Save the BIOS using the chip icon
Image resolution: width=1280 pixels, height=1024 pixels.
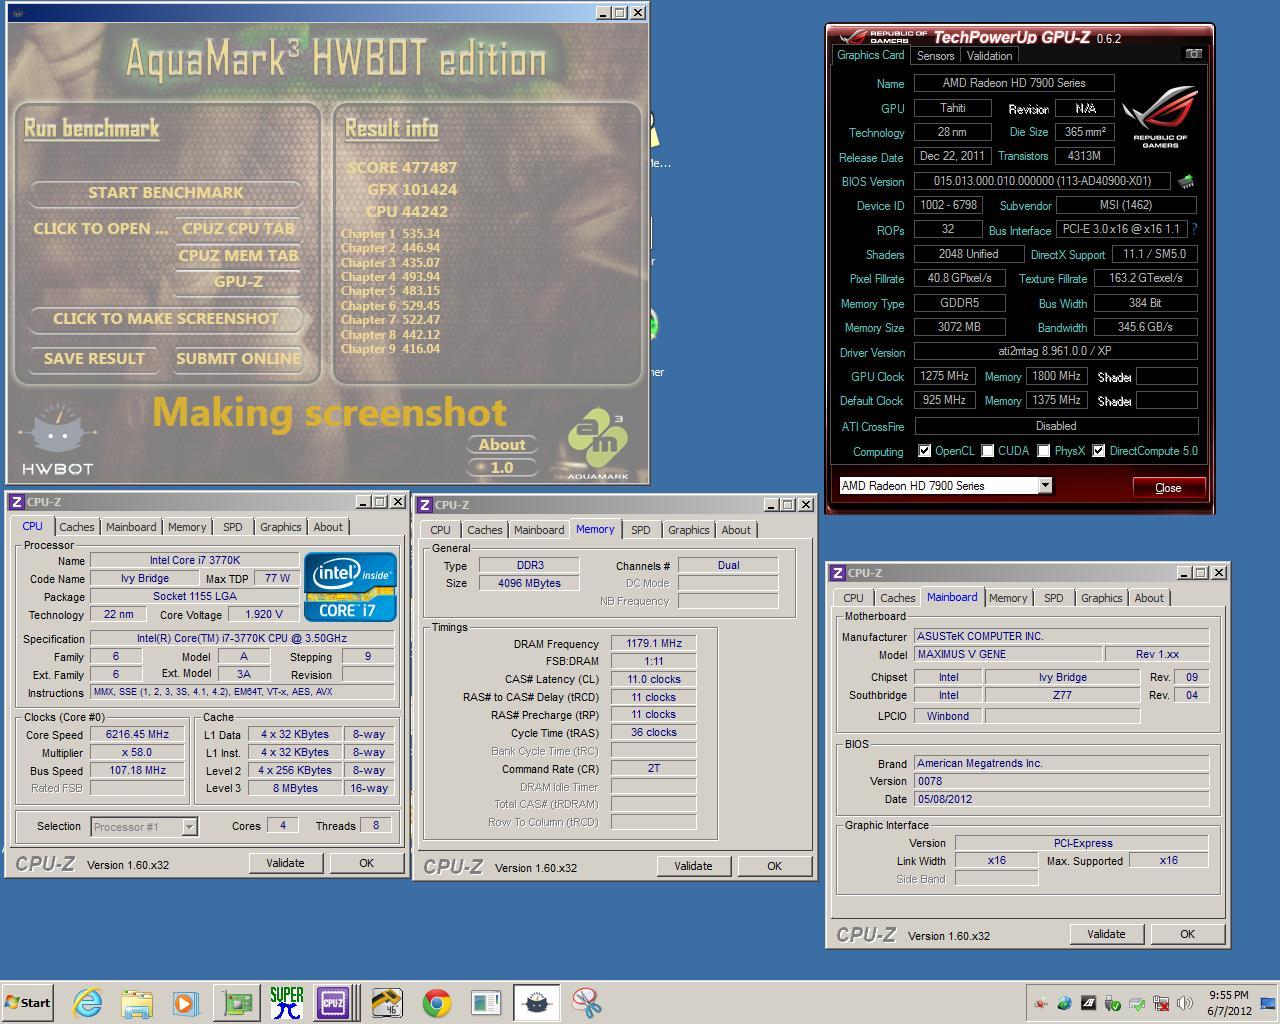(1186, 182)
